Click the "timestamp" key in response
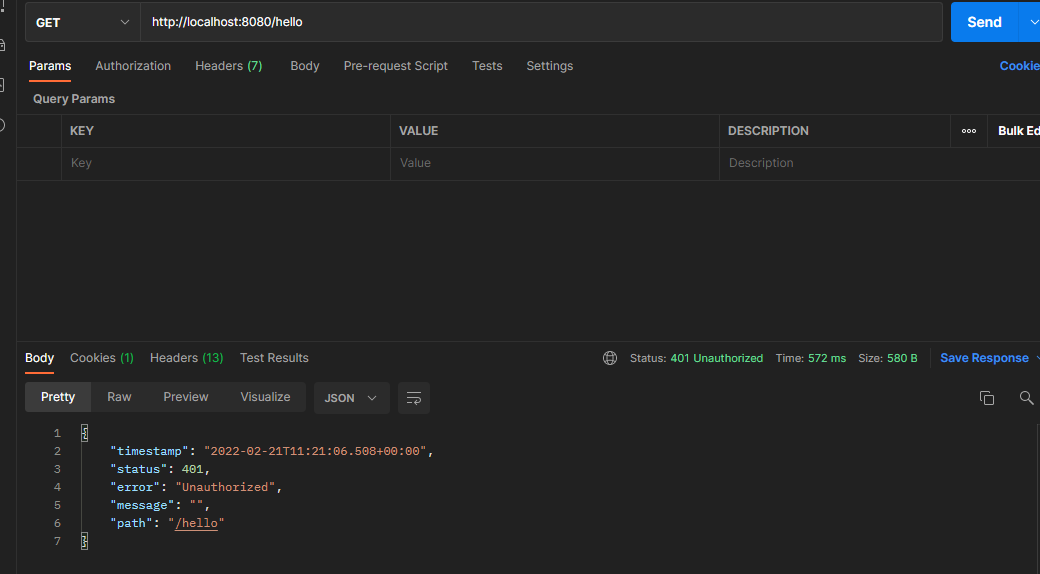Image resolution: width=1040 pixels, height=574 pixels. [x=150, y=451]
